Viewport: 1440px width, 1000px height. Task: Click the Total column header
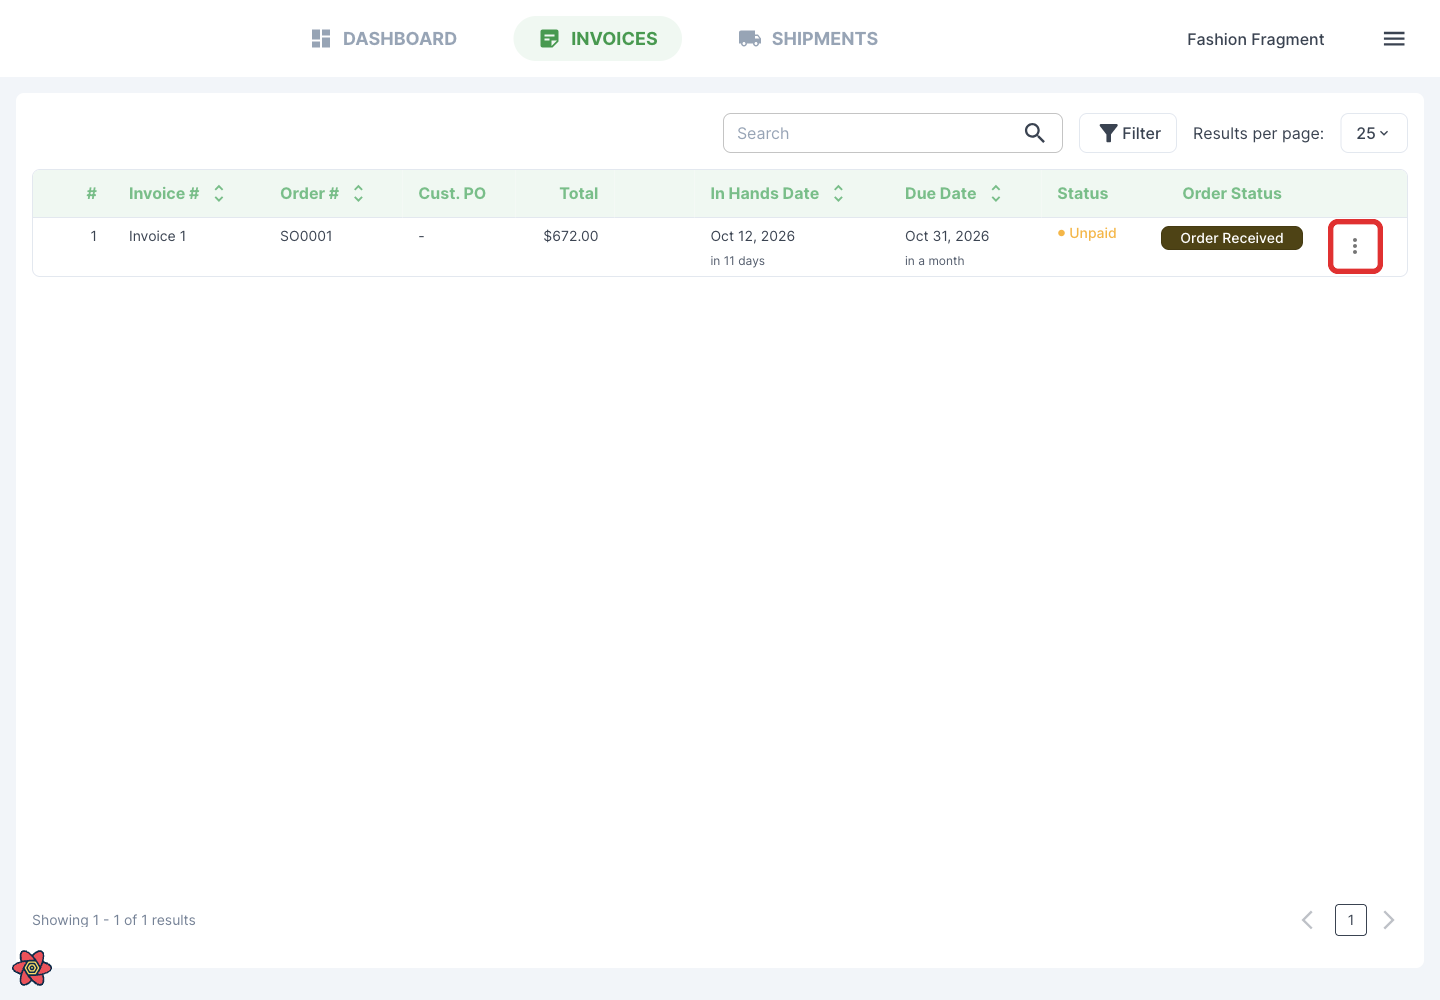[x=579, y=194]
